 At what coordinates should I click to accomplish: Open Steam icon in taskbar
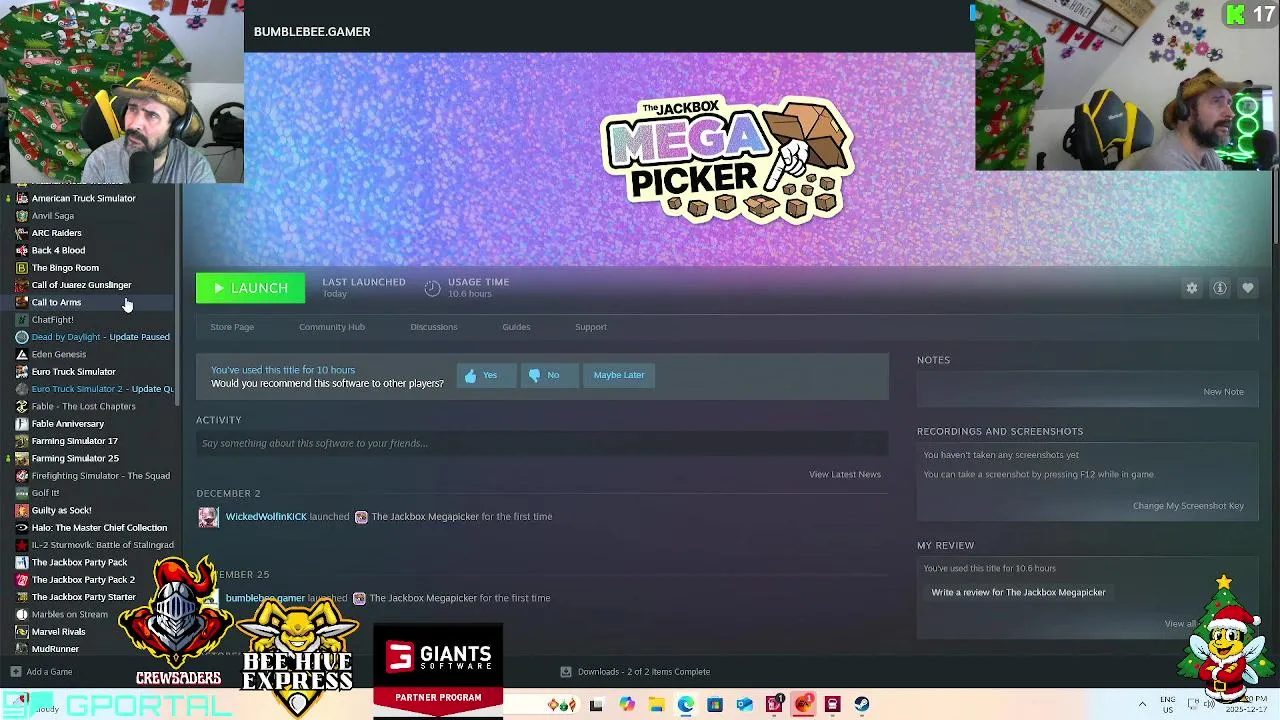[862, 705]
